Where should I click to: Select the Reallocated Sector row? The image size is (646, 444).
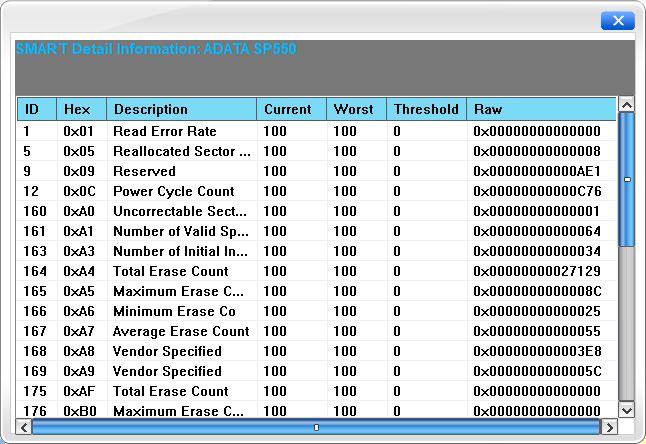316,151
